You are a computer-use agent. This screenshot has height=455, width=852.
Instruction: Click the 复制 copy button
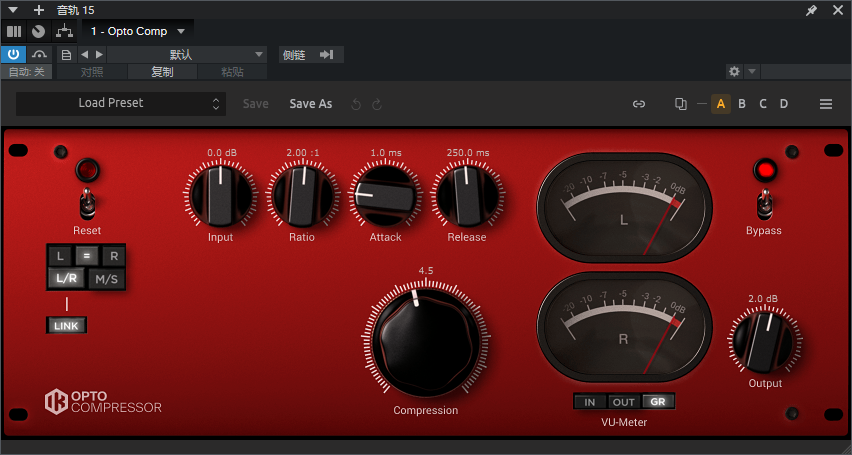pyautogui.click(x=162, y=72)
